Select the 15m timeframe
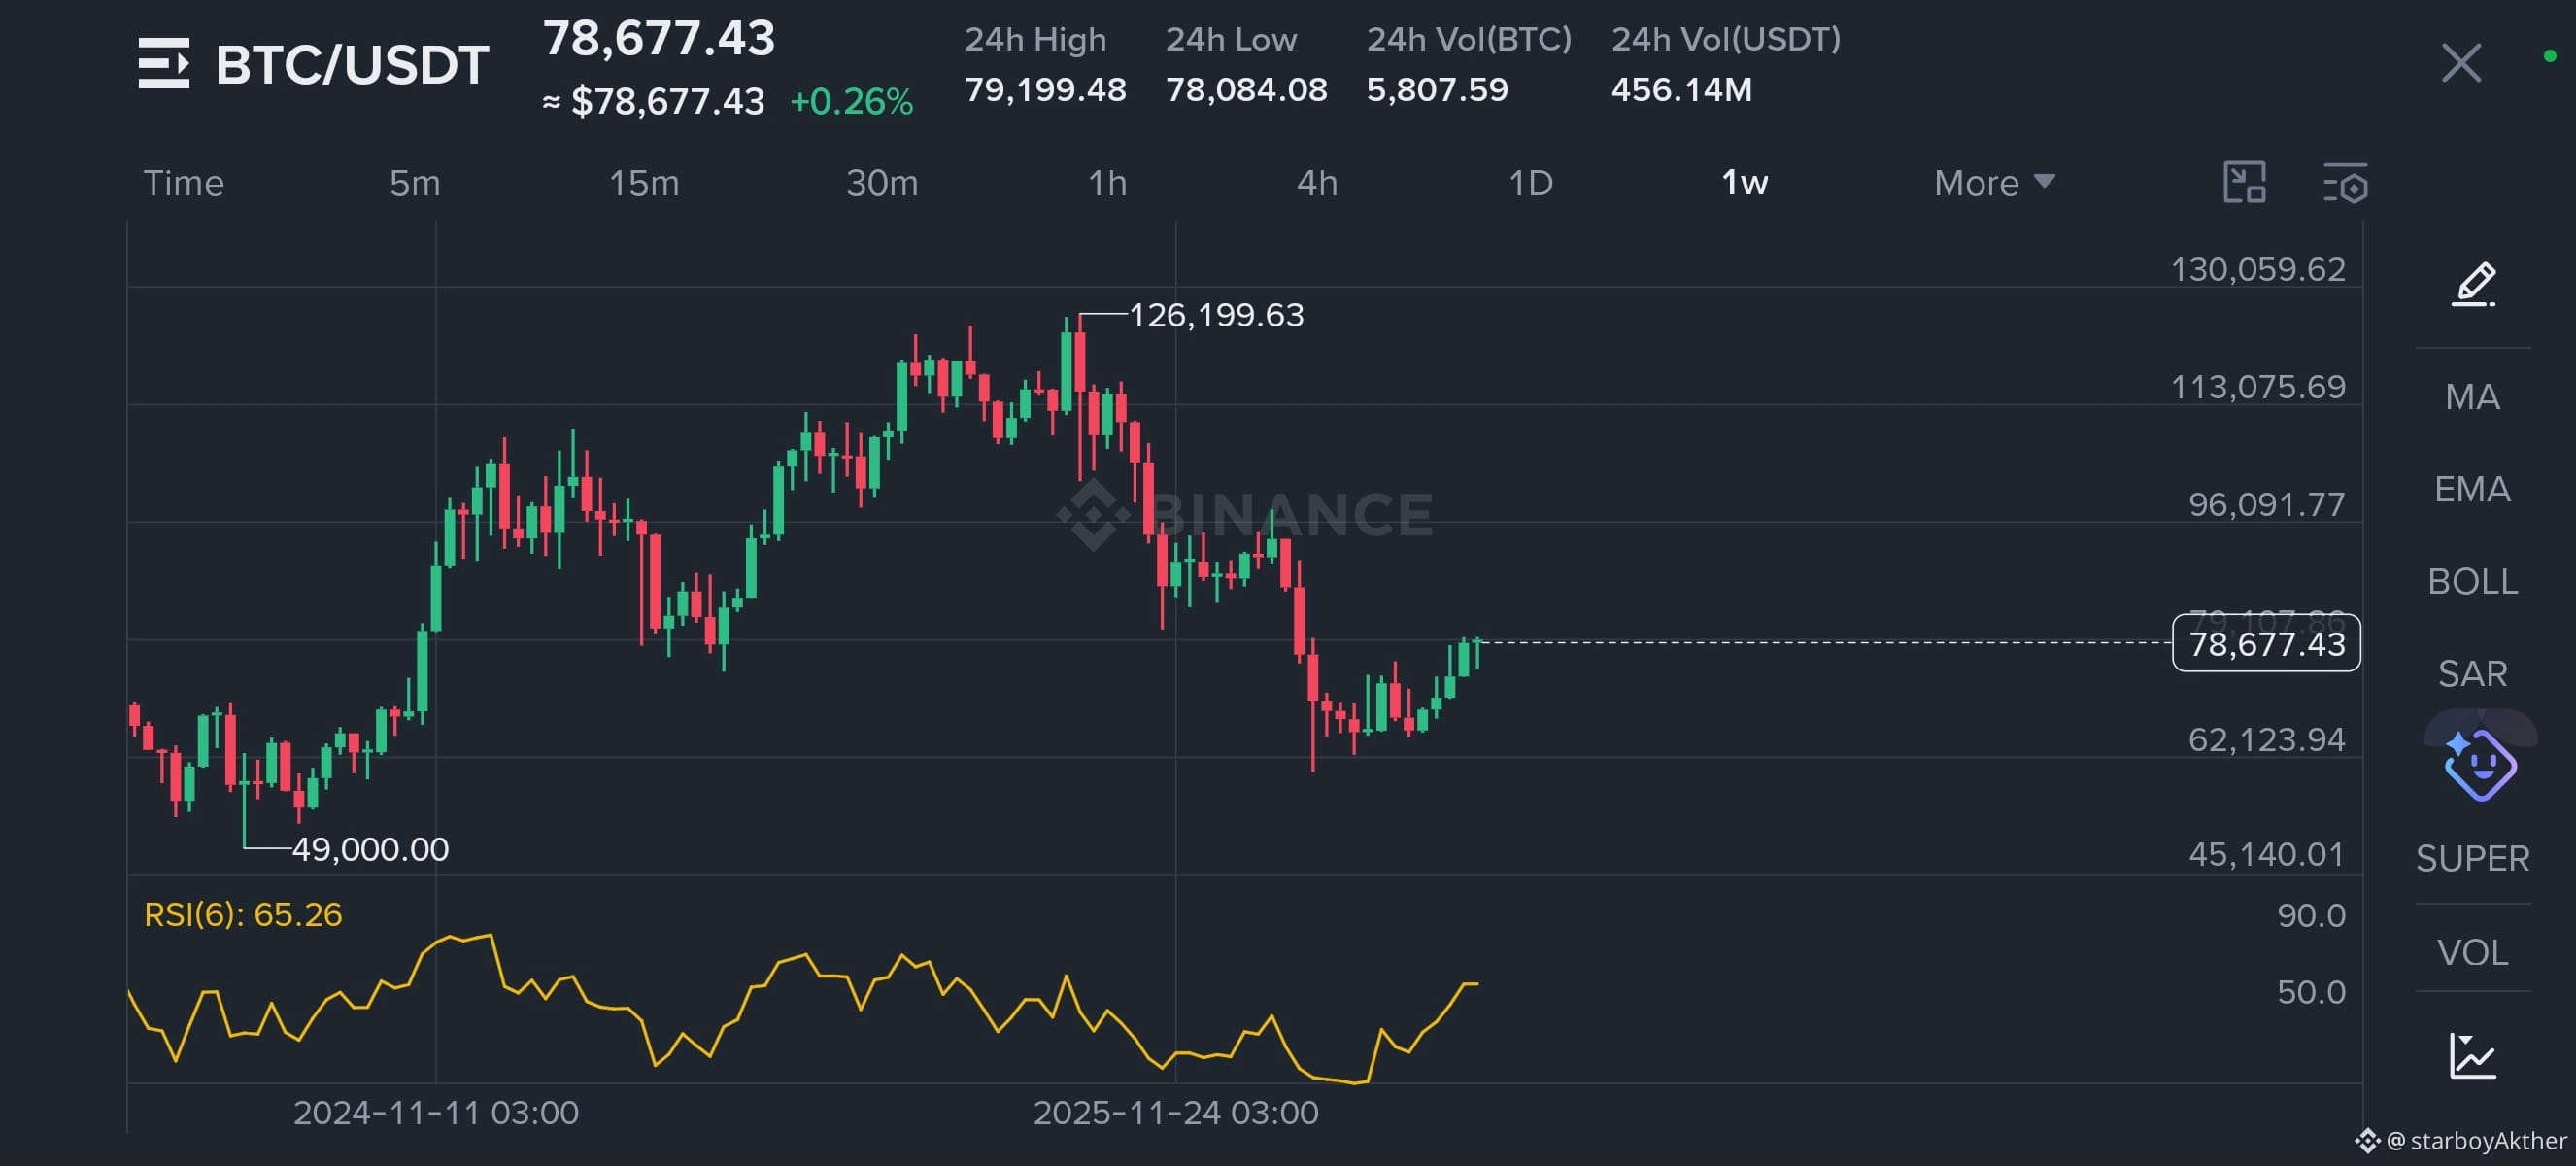2576x1166 pixels. coord(643,183)
